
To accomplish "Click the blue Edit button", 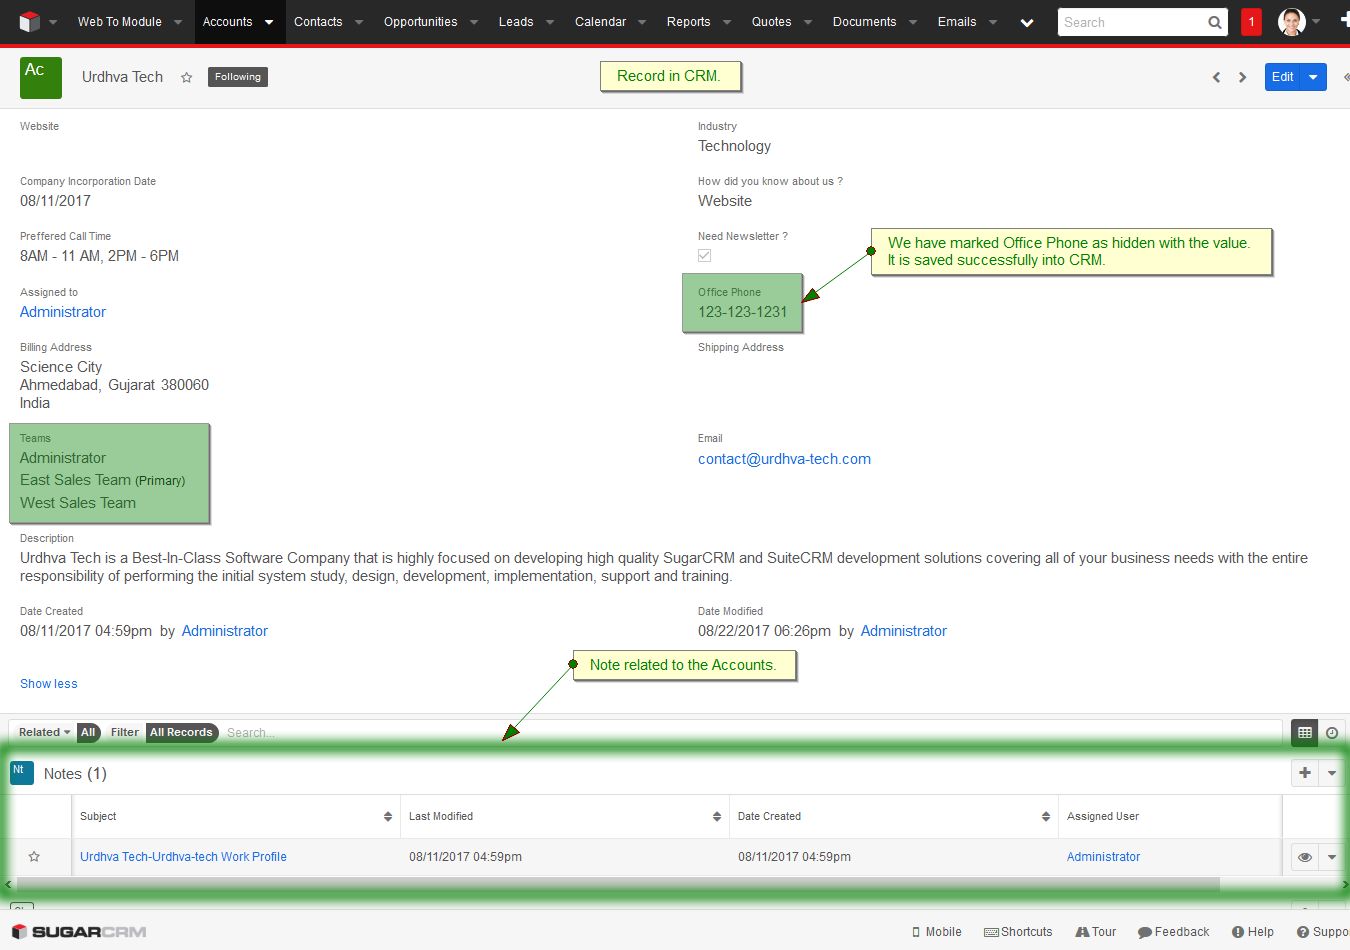I will coord(1283,77).
